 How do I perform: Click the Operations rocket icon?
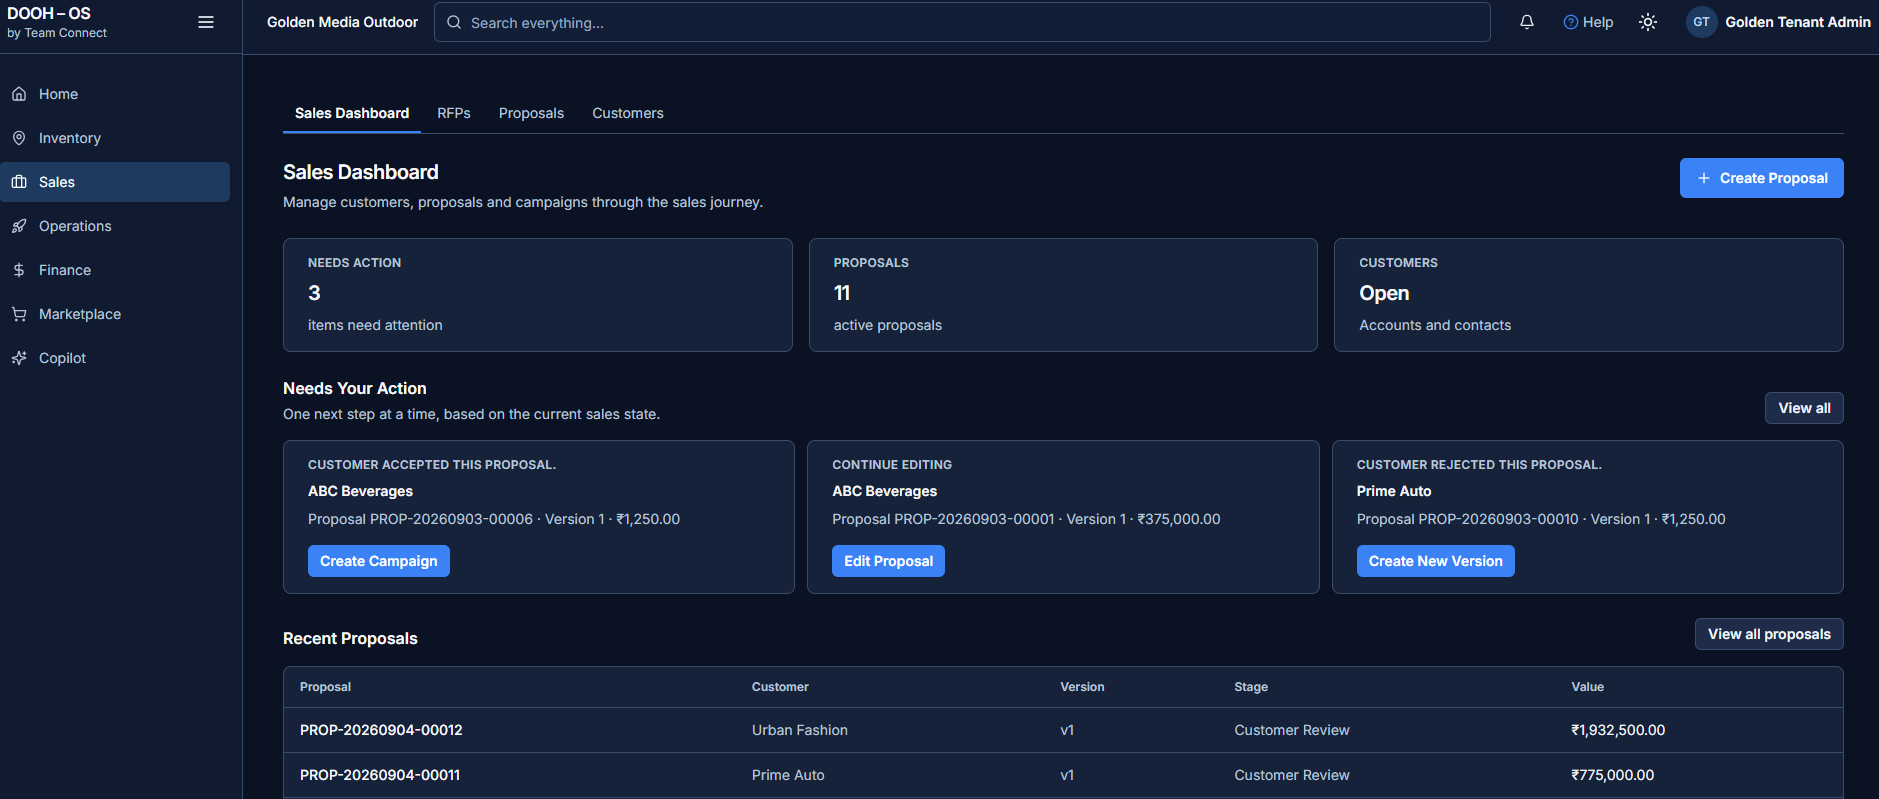19,226
